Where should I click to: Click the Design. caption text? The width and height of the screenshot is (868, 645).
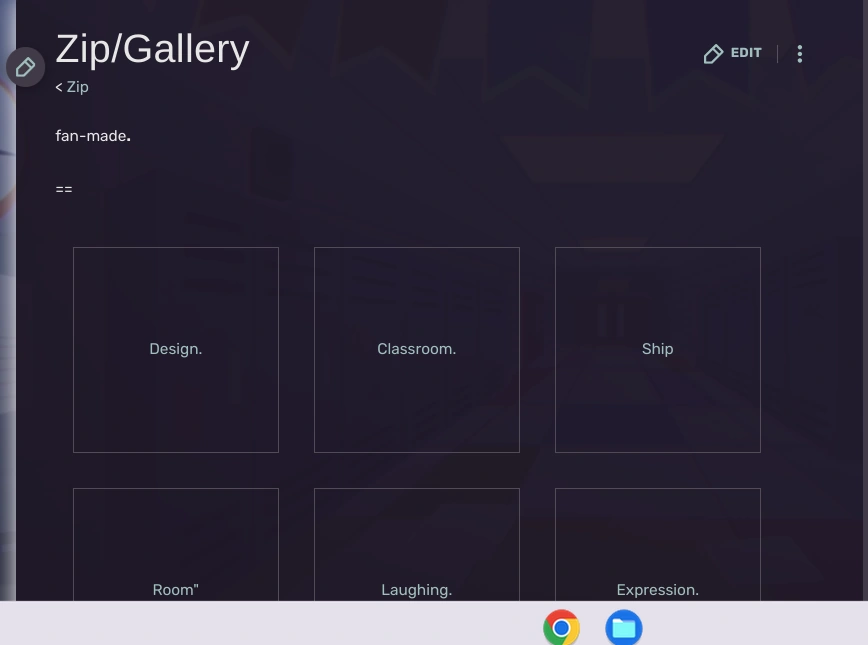pyautogui.click(x=175, y=349)
